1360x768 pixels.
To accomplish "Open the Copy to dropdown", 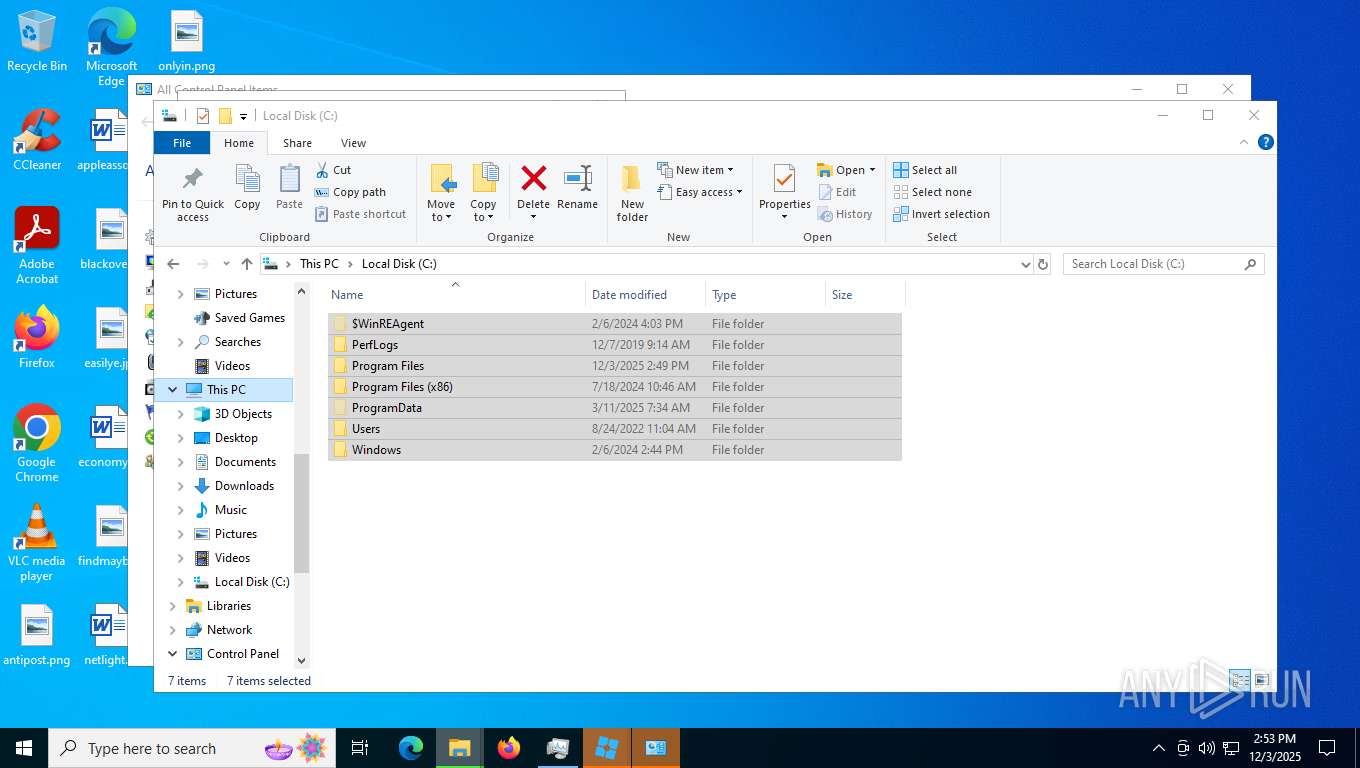I will click(x=484, y=194).
